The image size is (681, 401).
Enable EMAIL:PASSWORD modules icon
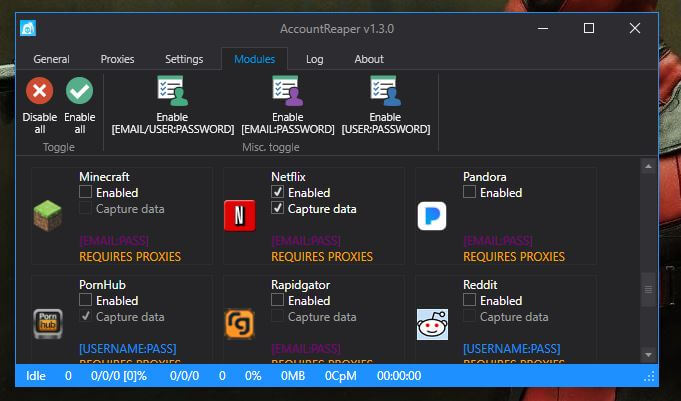click(x=288, y=91)
